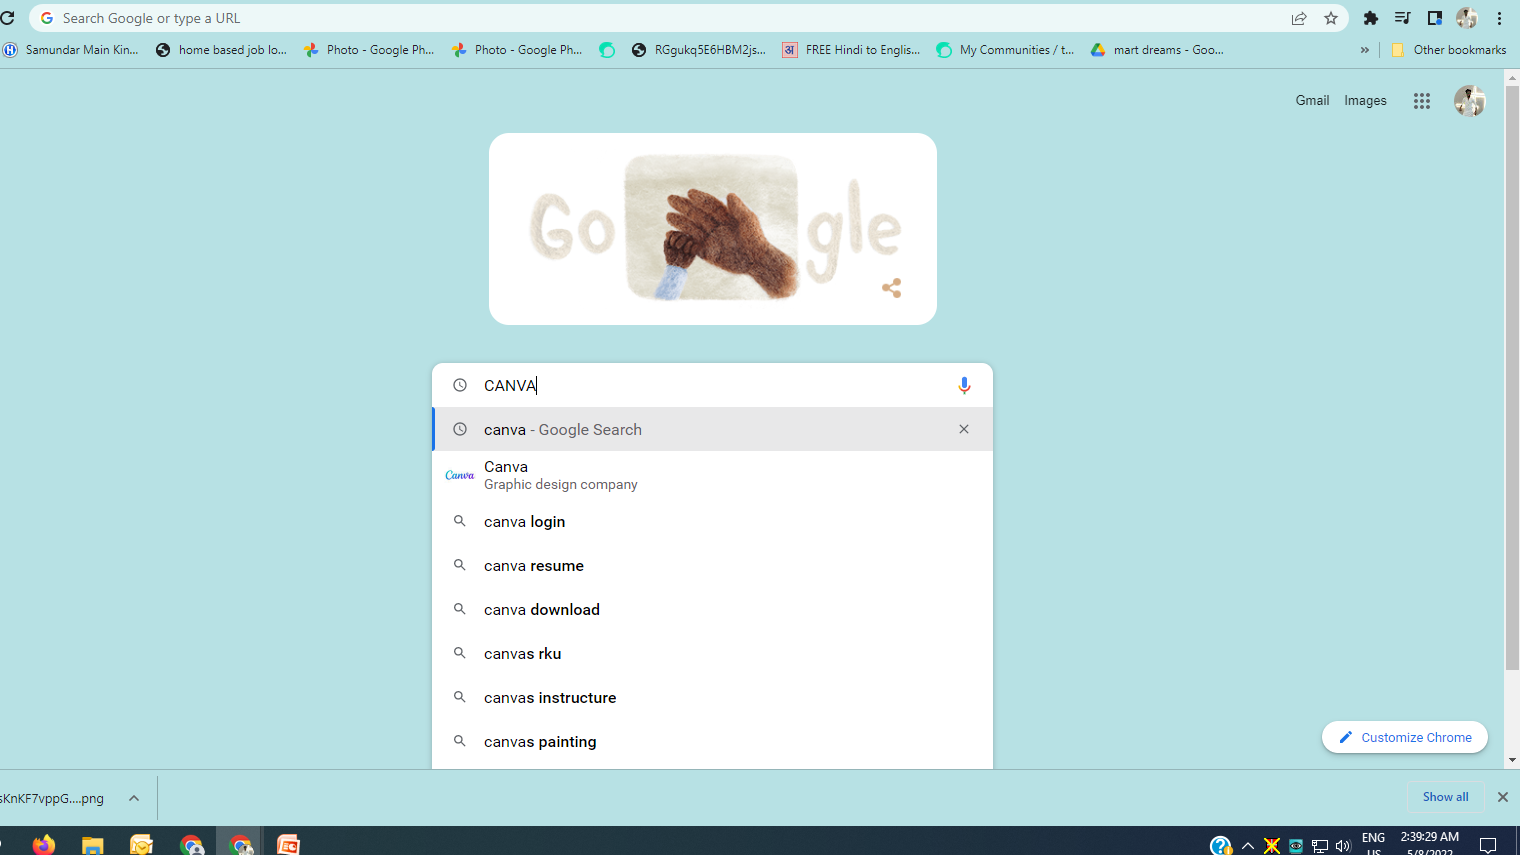Open the Google apps grid
The height and width of the screenshot is (855, 1520).
coord(1422,101)
